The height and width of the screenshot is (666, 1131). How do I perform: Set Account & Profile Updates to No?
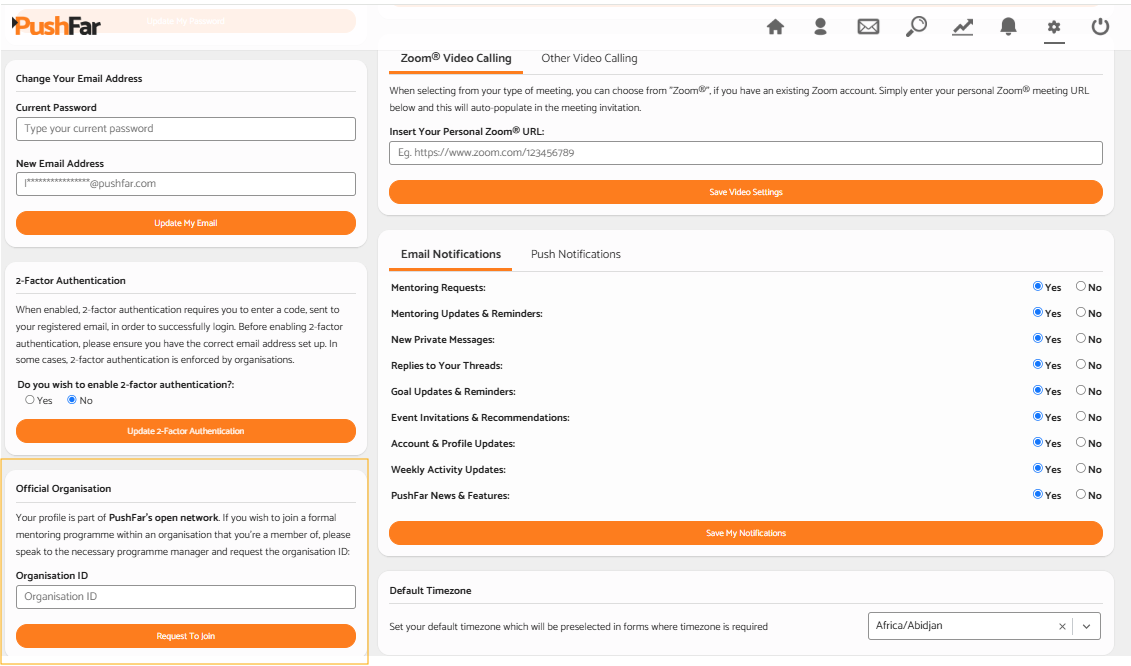pyautogui.click(x=1081, y=442)
